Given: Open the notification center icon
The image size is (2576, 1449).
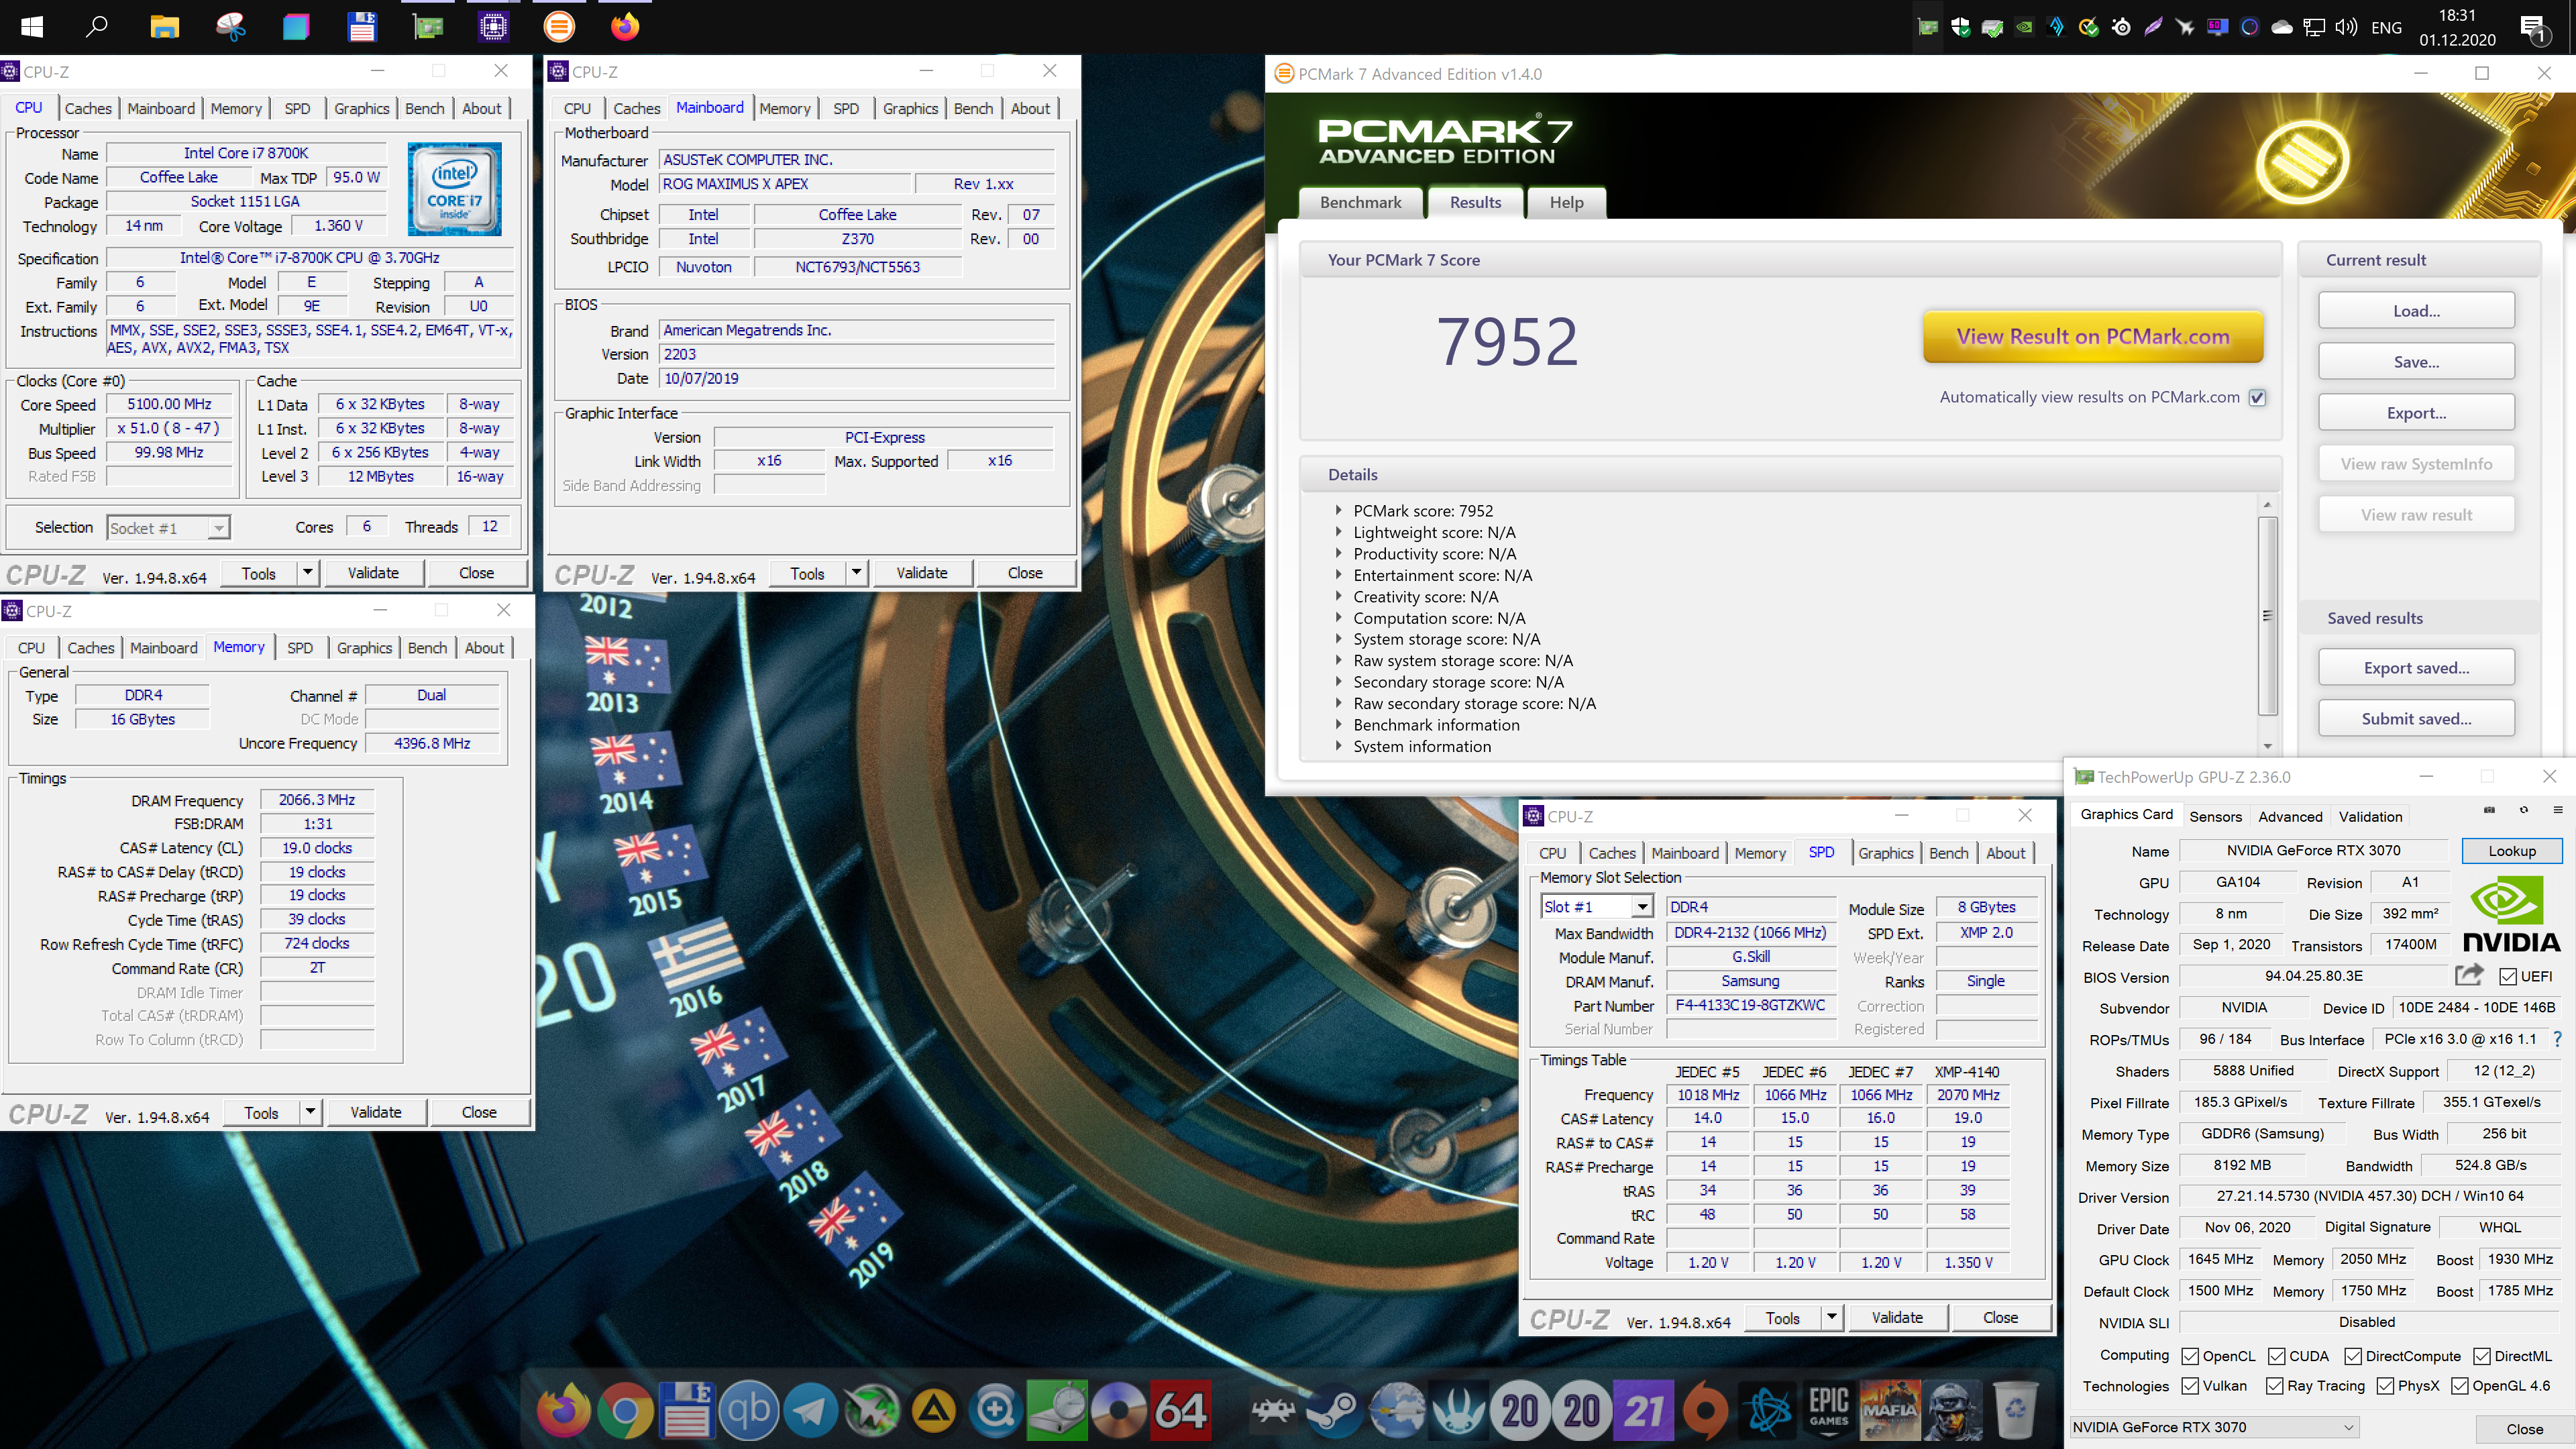Looking at the screenshot, I should click(x=2533, y=28).
